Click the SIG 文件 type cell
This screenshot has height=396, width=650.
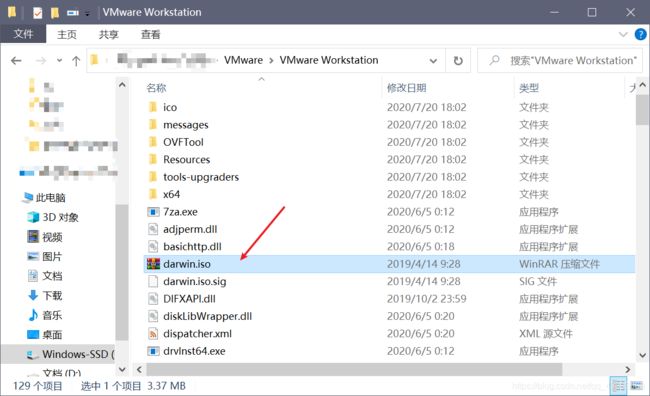click(538, 281)
